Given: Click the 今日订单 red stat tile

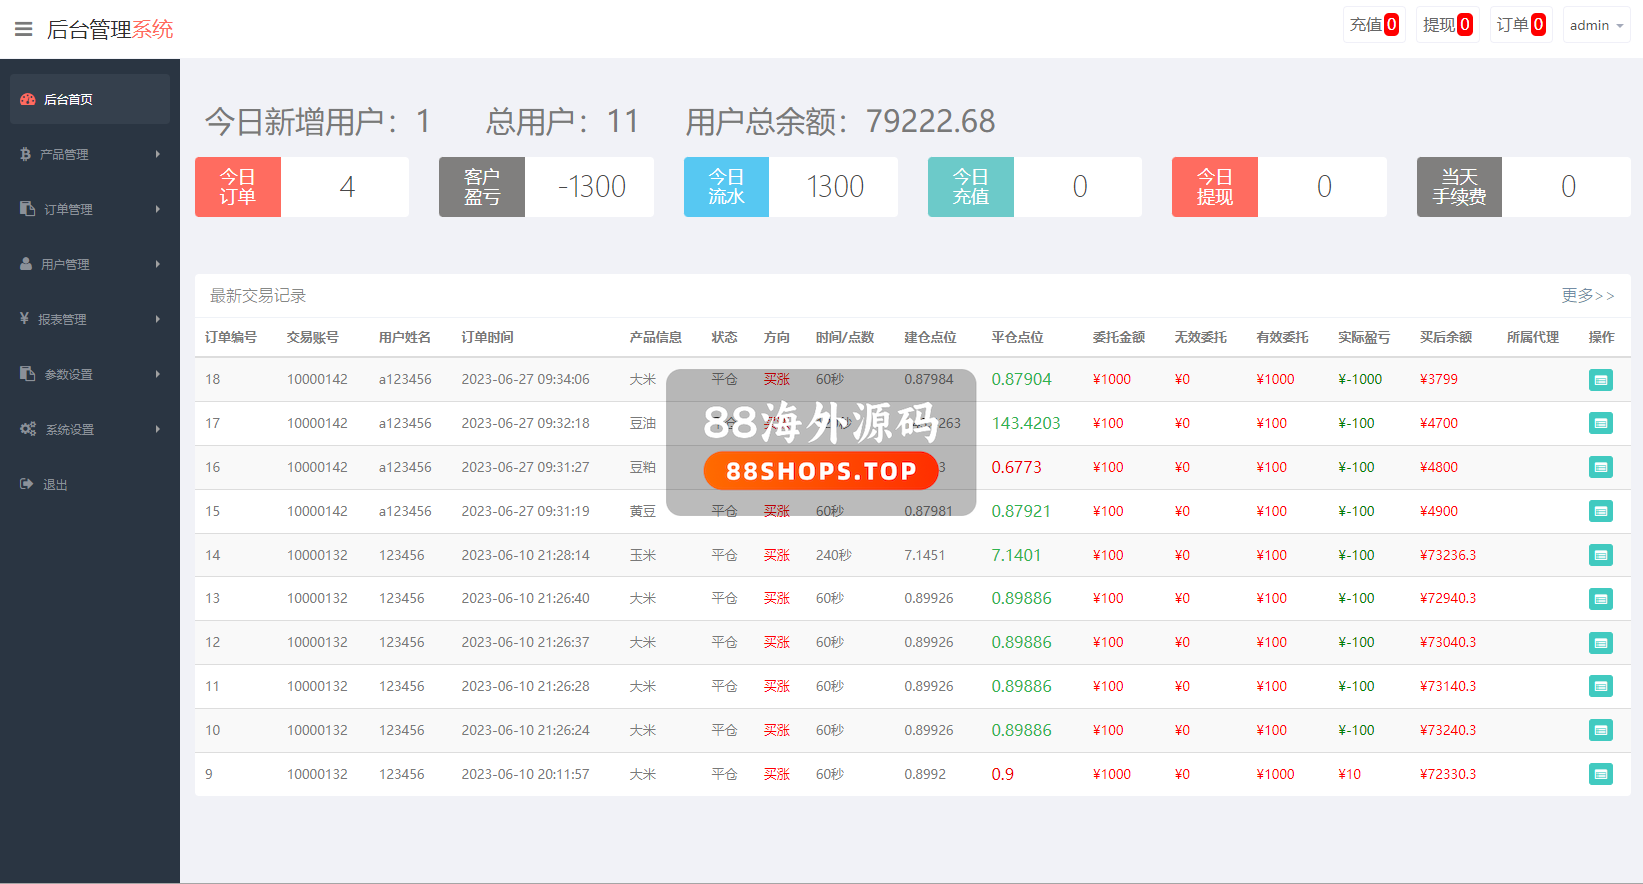Looking at the screenshot, I should click(238, 187).
